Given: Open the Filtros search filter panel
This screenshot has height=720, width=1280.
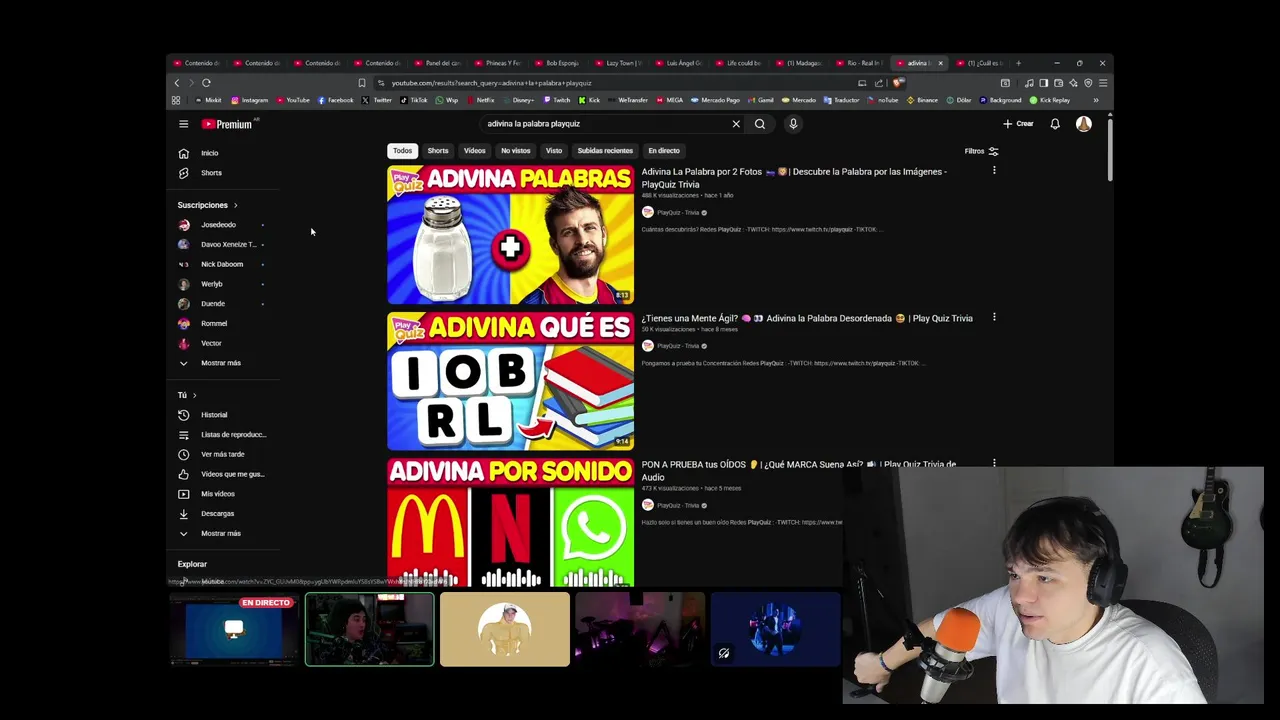Looking at the screenshot, I should click(982, 151).
